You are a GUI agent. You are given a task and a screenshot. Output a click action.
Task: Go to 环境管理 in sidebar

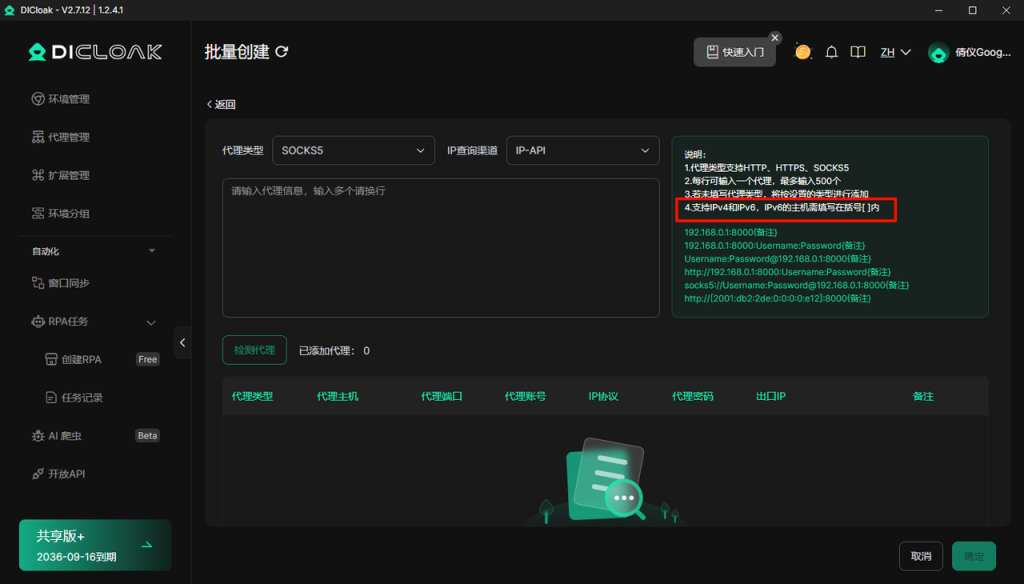(69, 99)
